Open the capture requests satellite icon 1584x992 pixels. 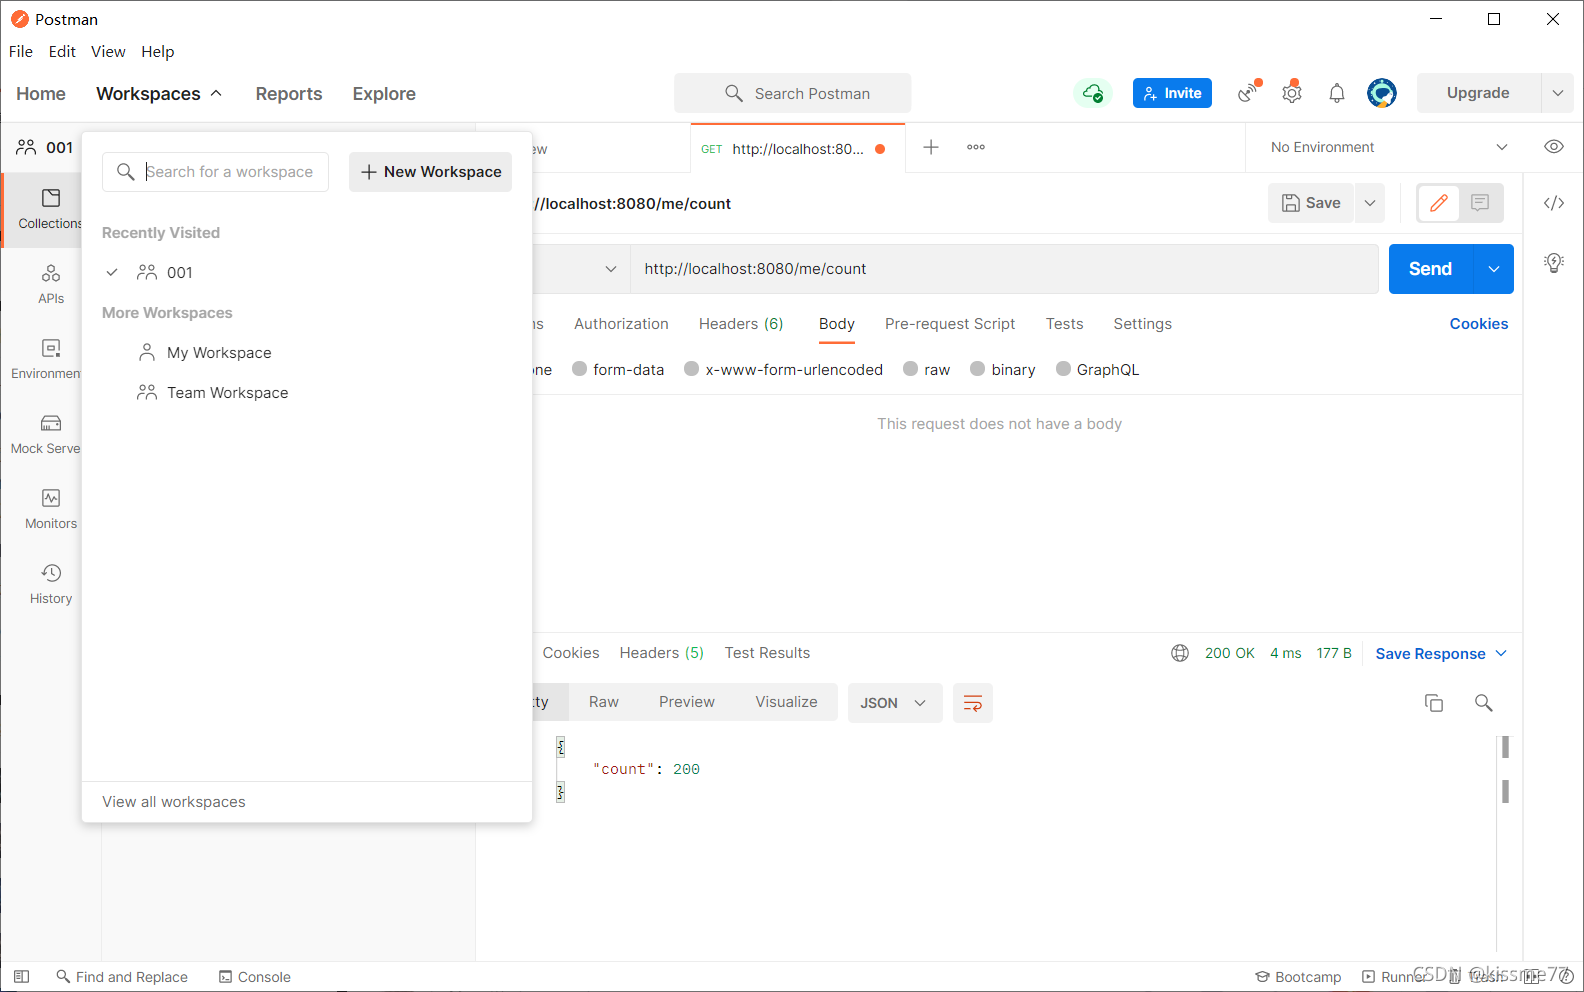coord(1248,93)
